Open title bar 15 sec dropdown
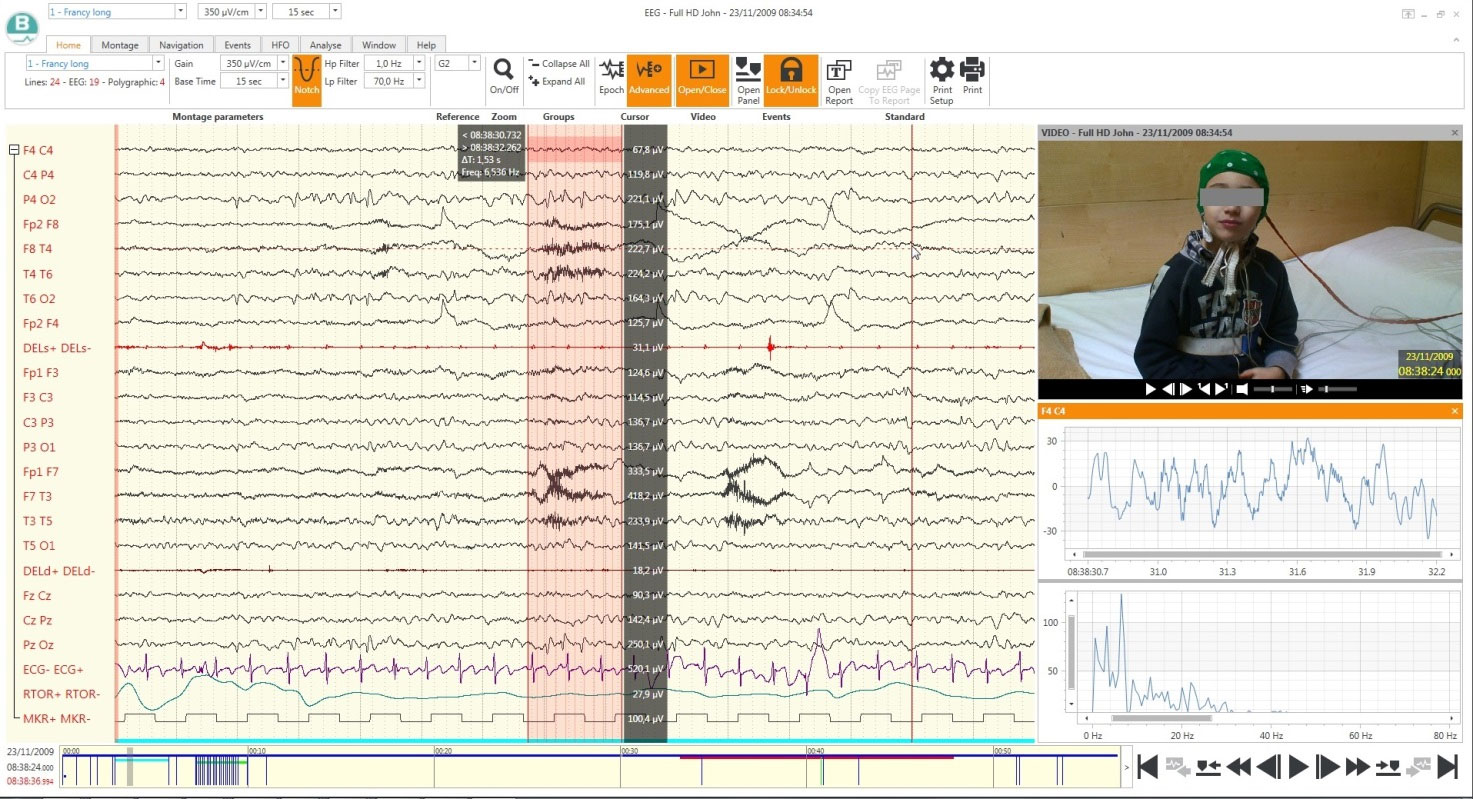This screenshot has width=1473, height=799. coord(335,11)
